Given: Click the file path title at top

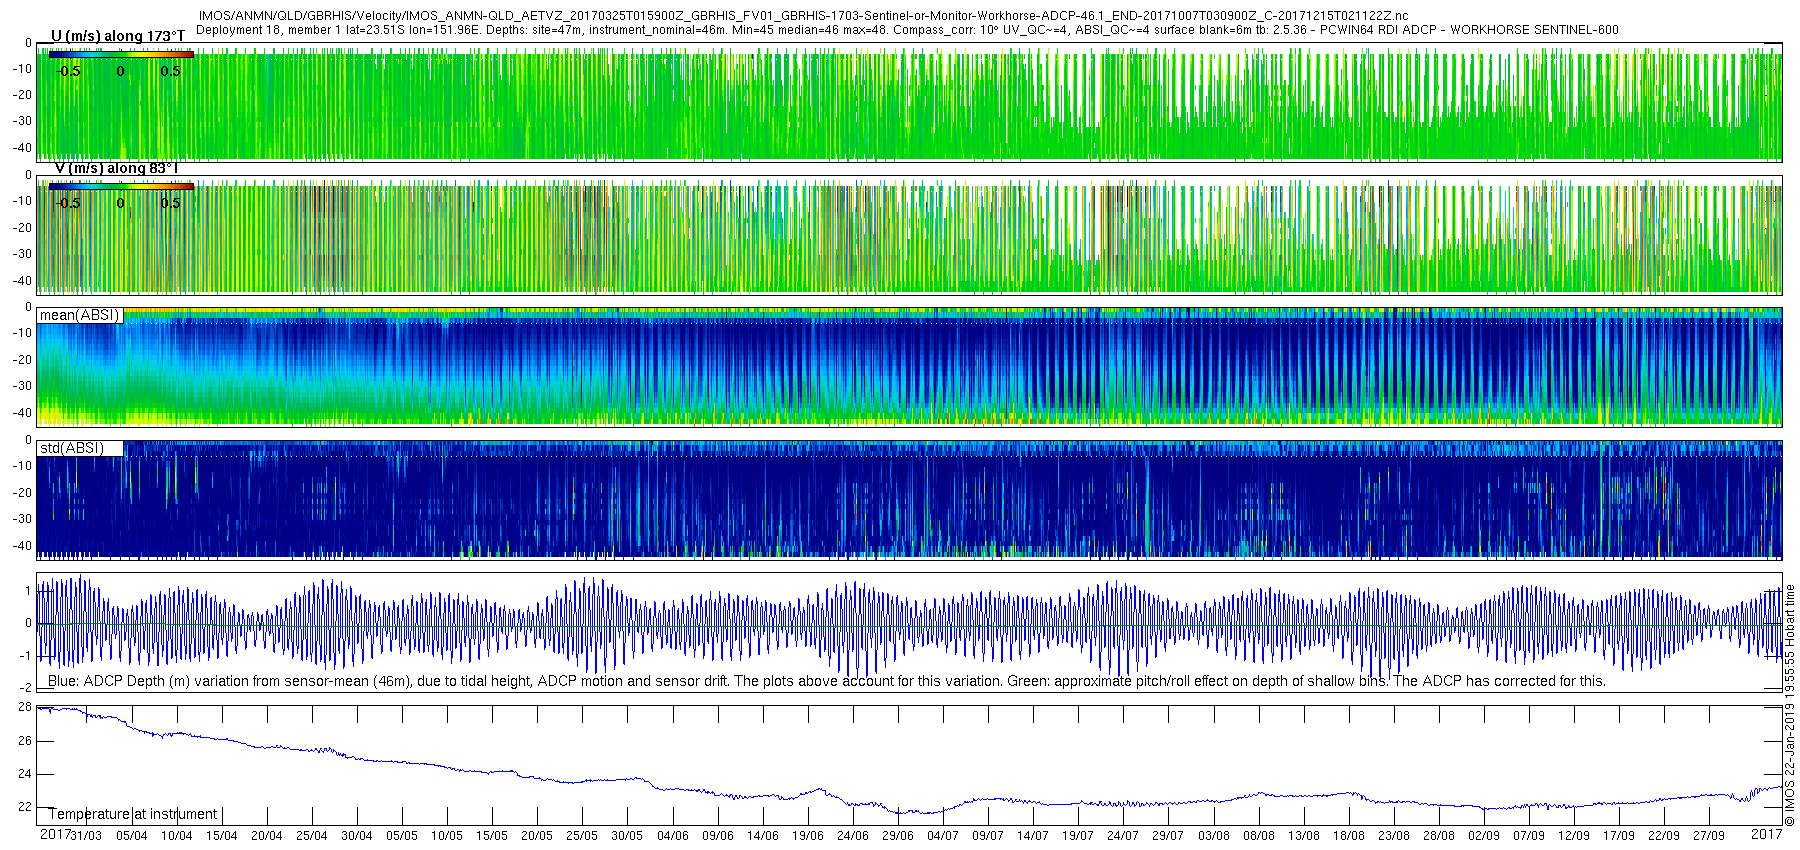Looking at the screenshot, I should (x=803, y=16).
